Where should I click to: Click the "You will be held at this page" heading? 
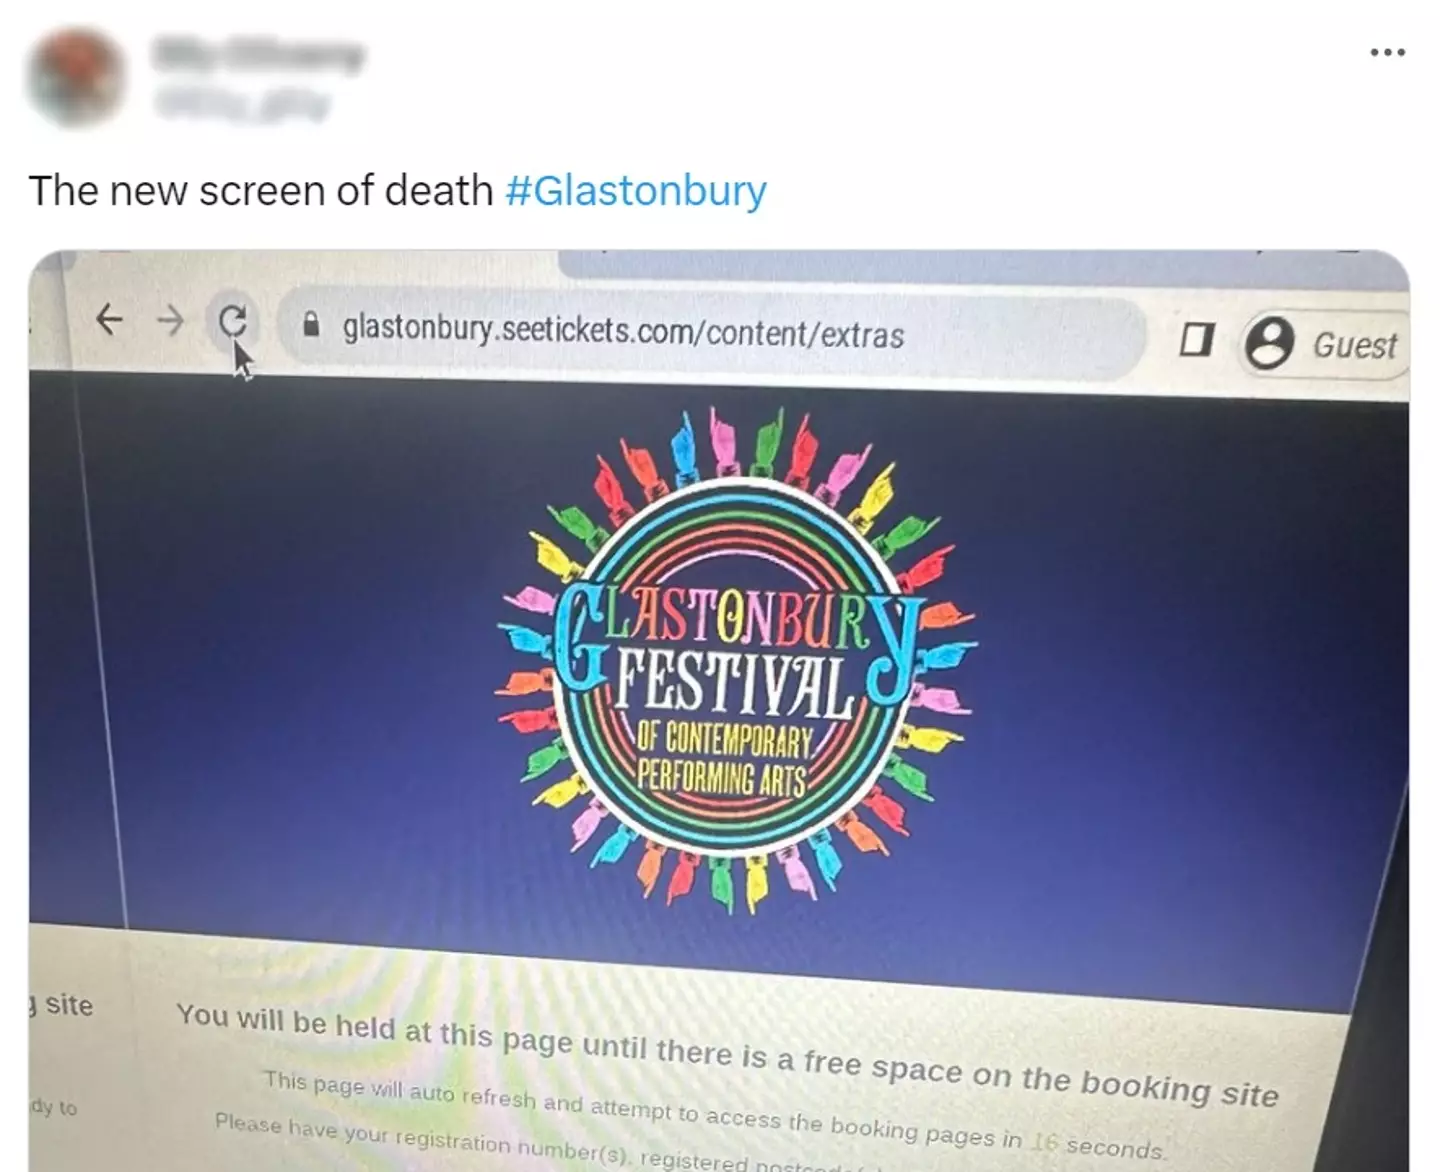(x=727, y=1053)
